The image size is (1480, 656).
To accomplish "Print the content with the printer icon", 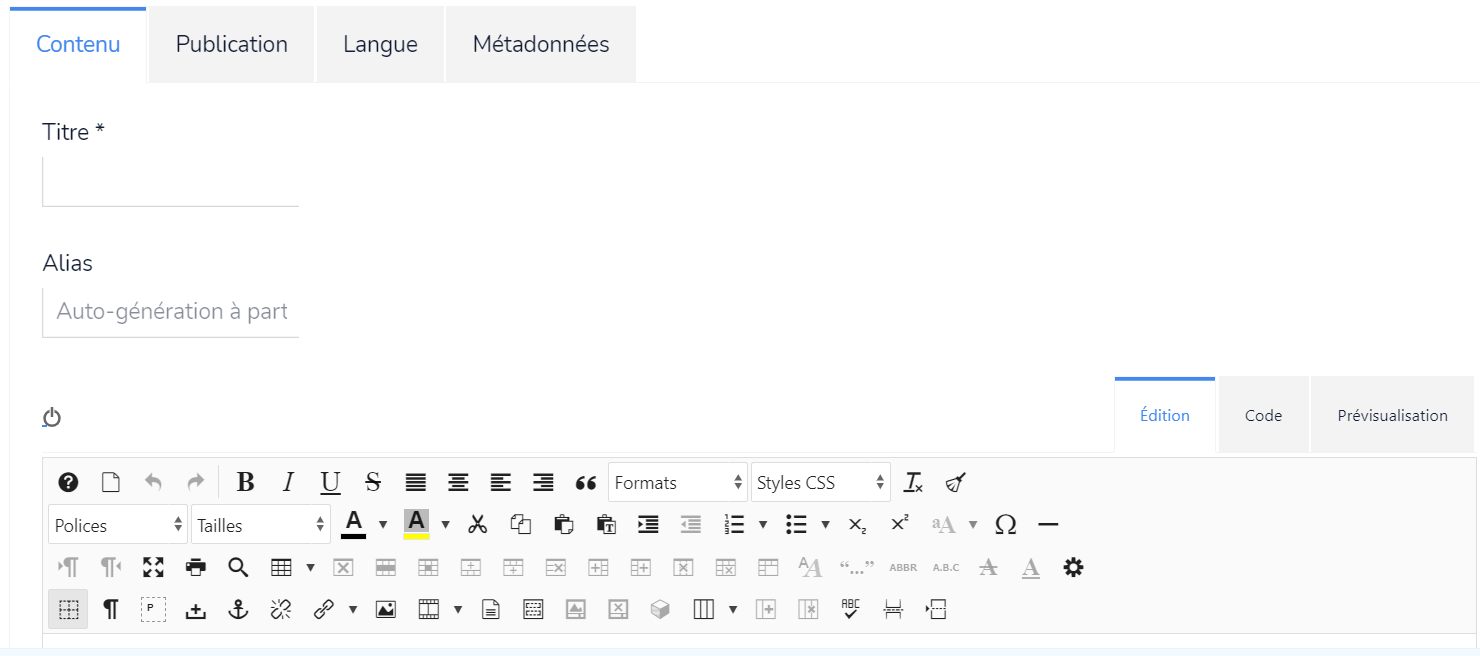I will point(196,568).
